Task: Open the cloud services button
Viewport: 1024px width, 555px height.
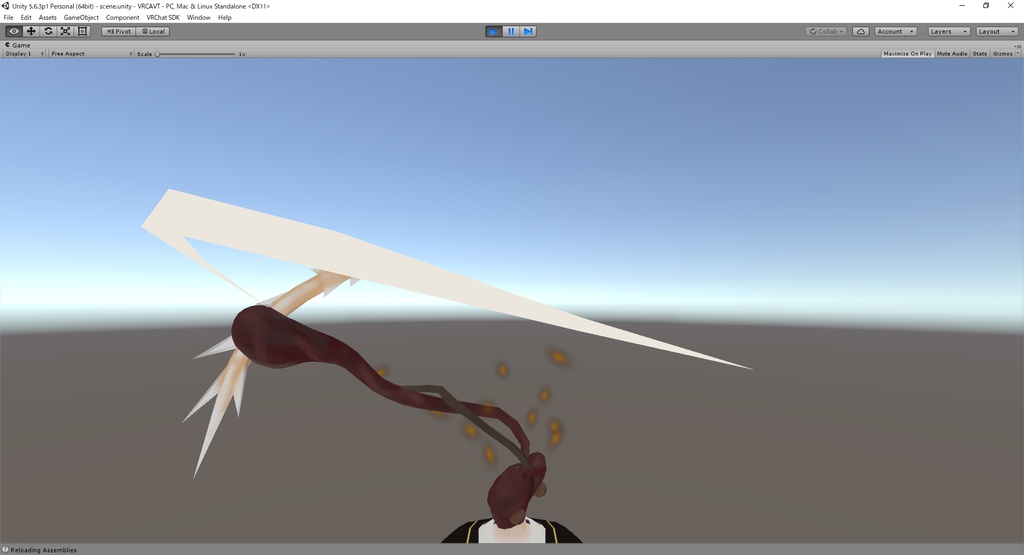Action: (861, 31)
